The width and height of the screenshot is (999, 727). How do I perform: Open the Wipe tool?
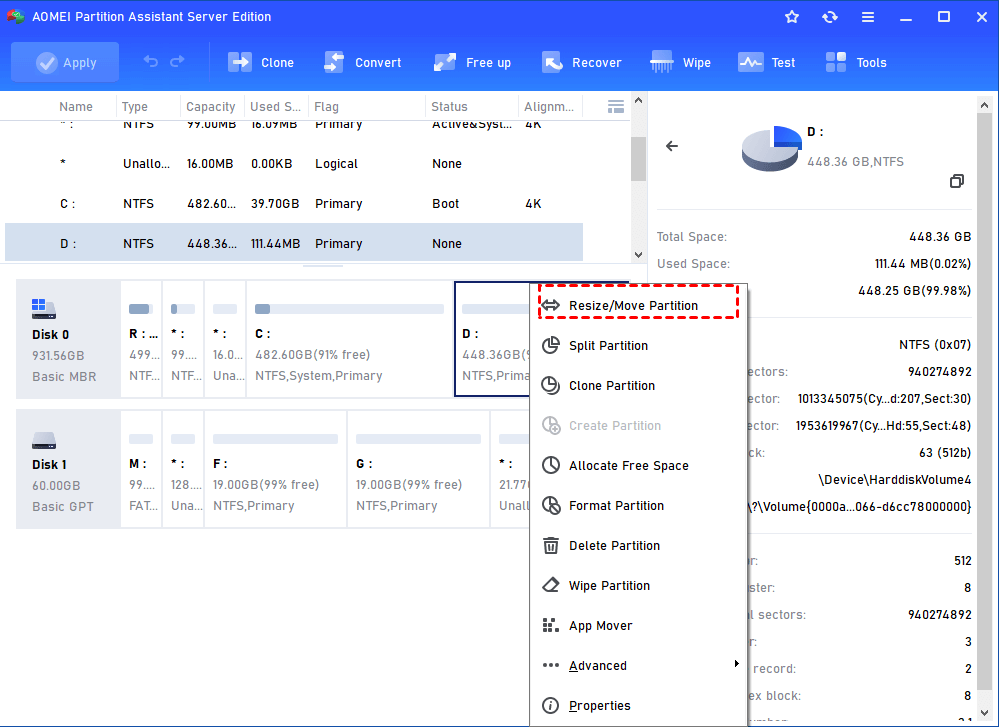[680, 62]
